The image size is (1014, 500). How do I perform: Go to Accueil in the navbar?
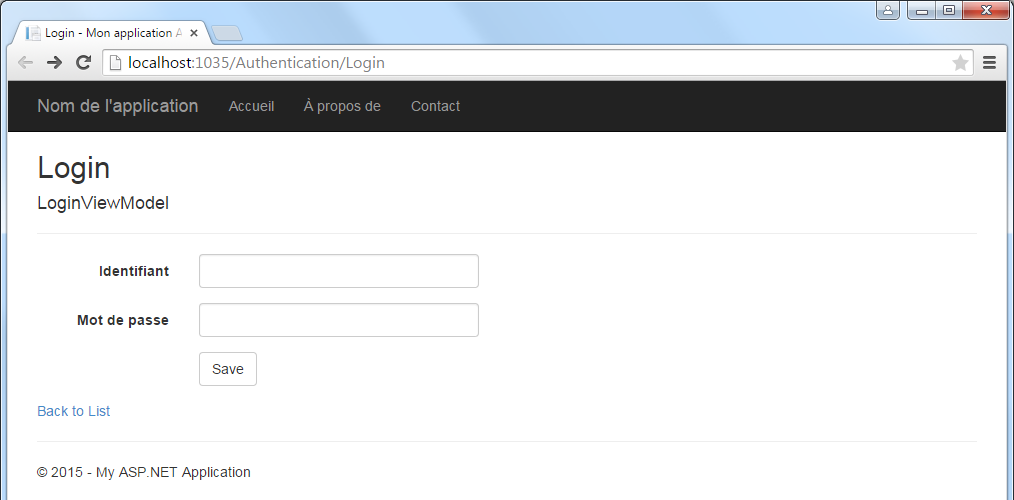tap(252, 106)
